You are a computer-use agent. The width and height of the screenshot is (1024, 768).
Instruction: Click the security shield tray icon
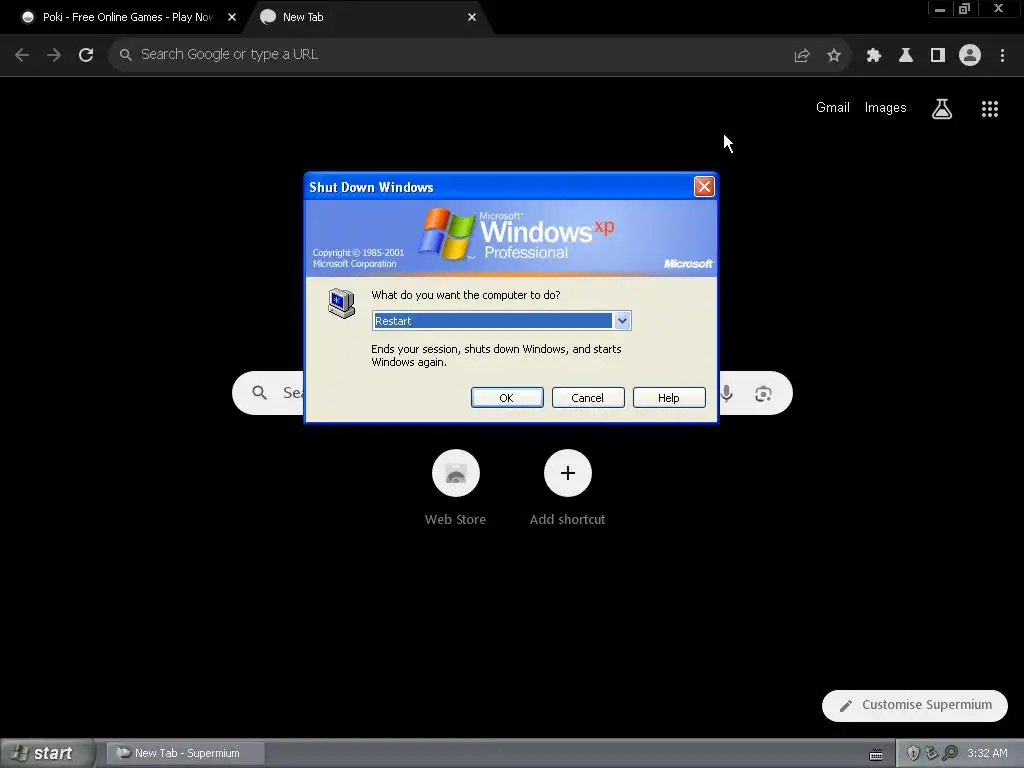pyautogui.click(x=914, y=754)
